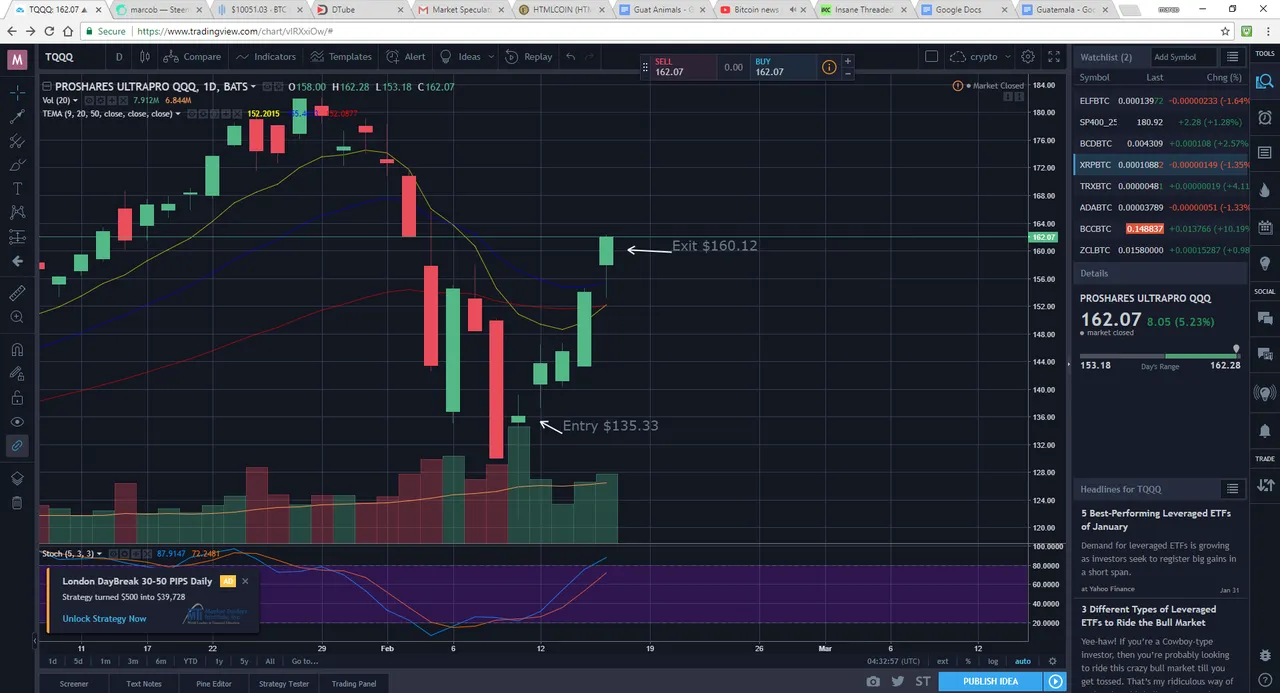Set time range to 6m
The width and height of the screenshot is (1280, 693).
click(161, 661)
